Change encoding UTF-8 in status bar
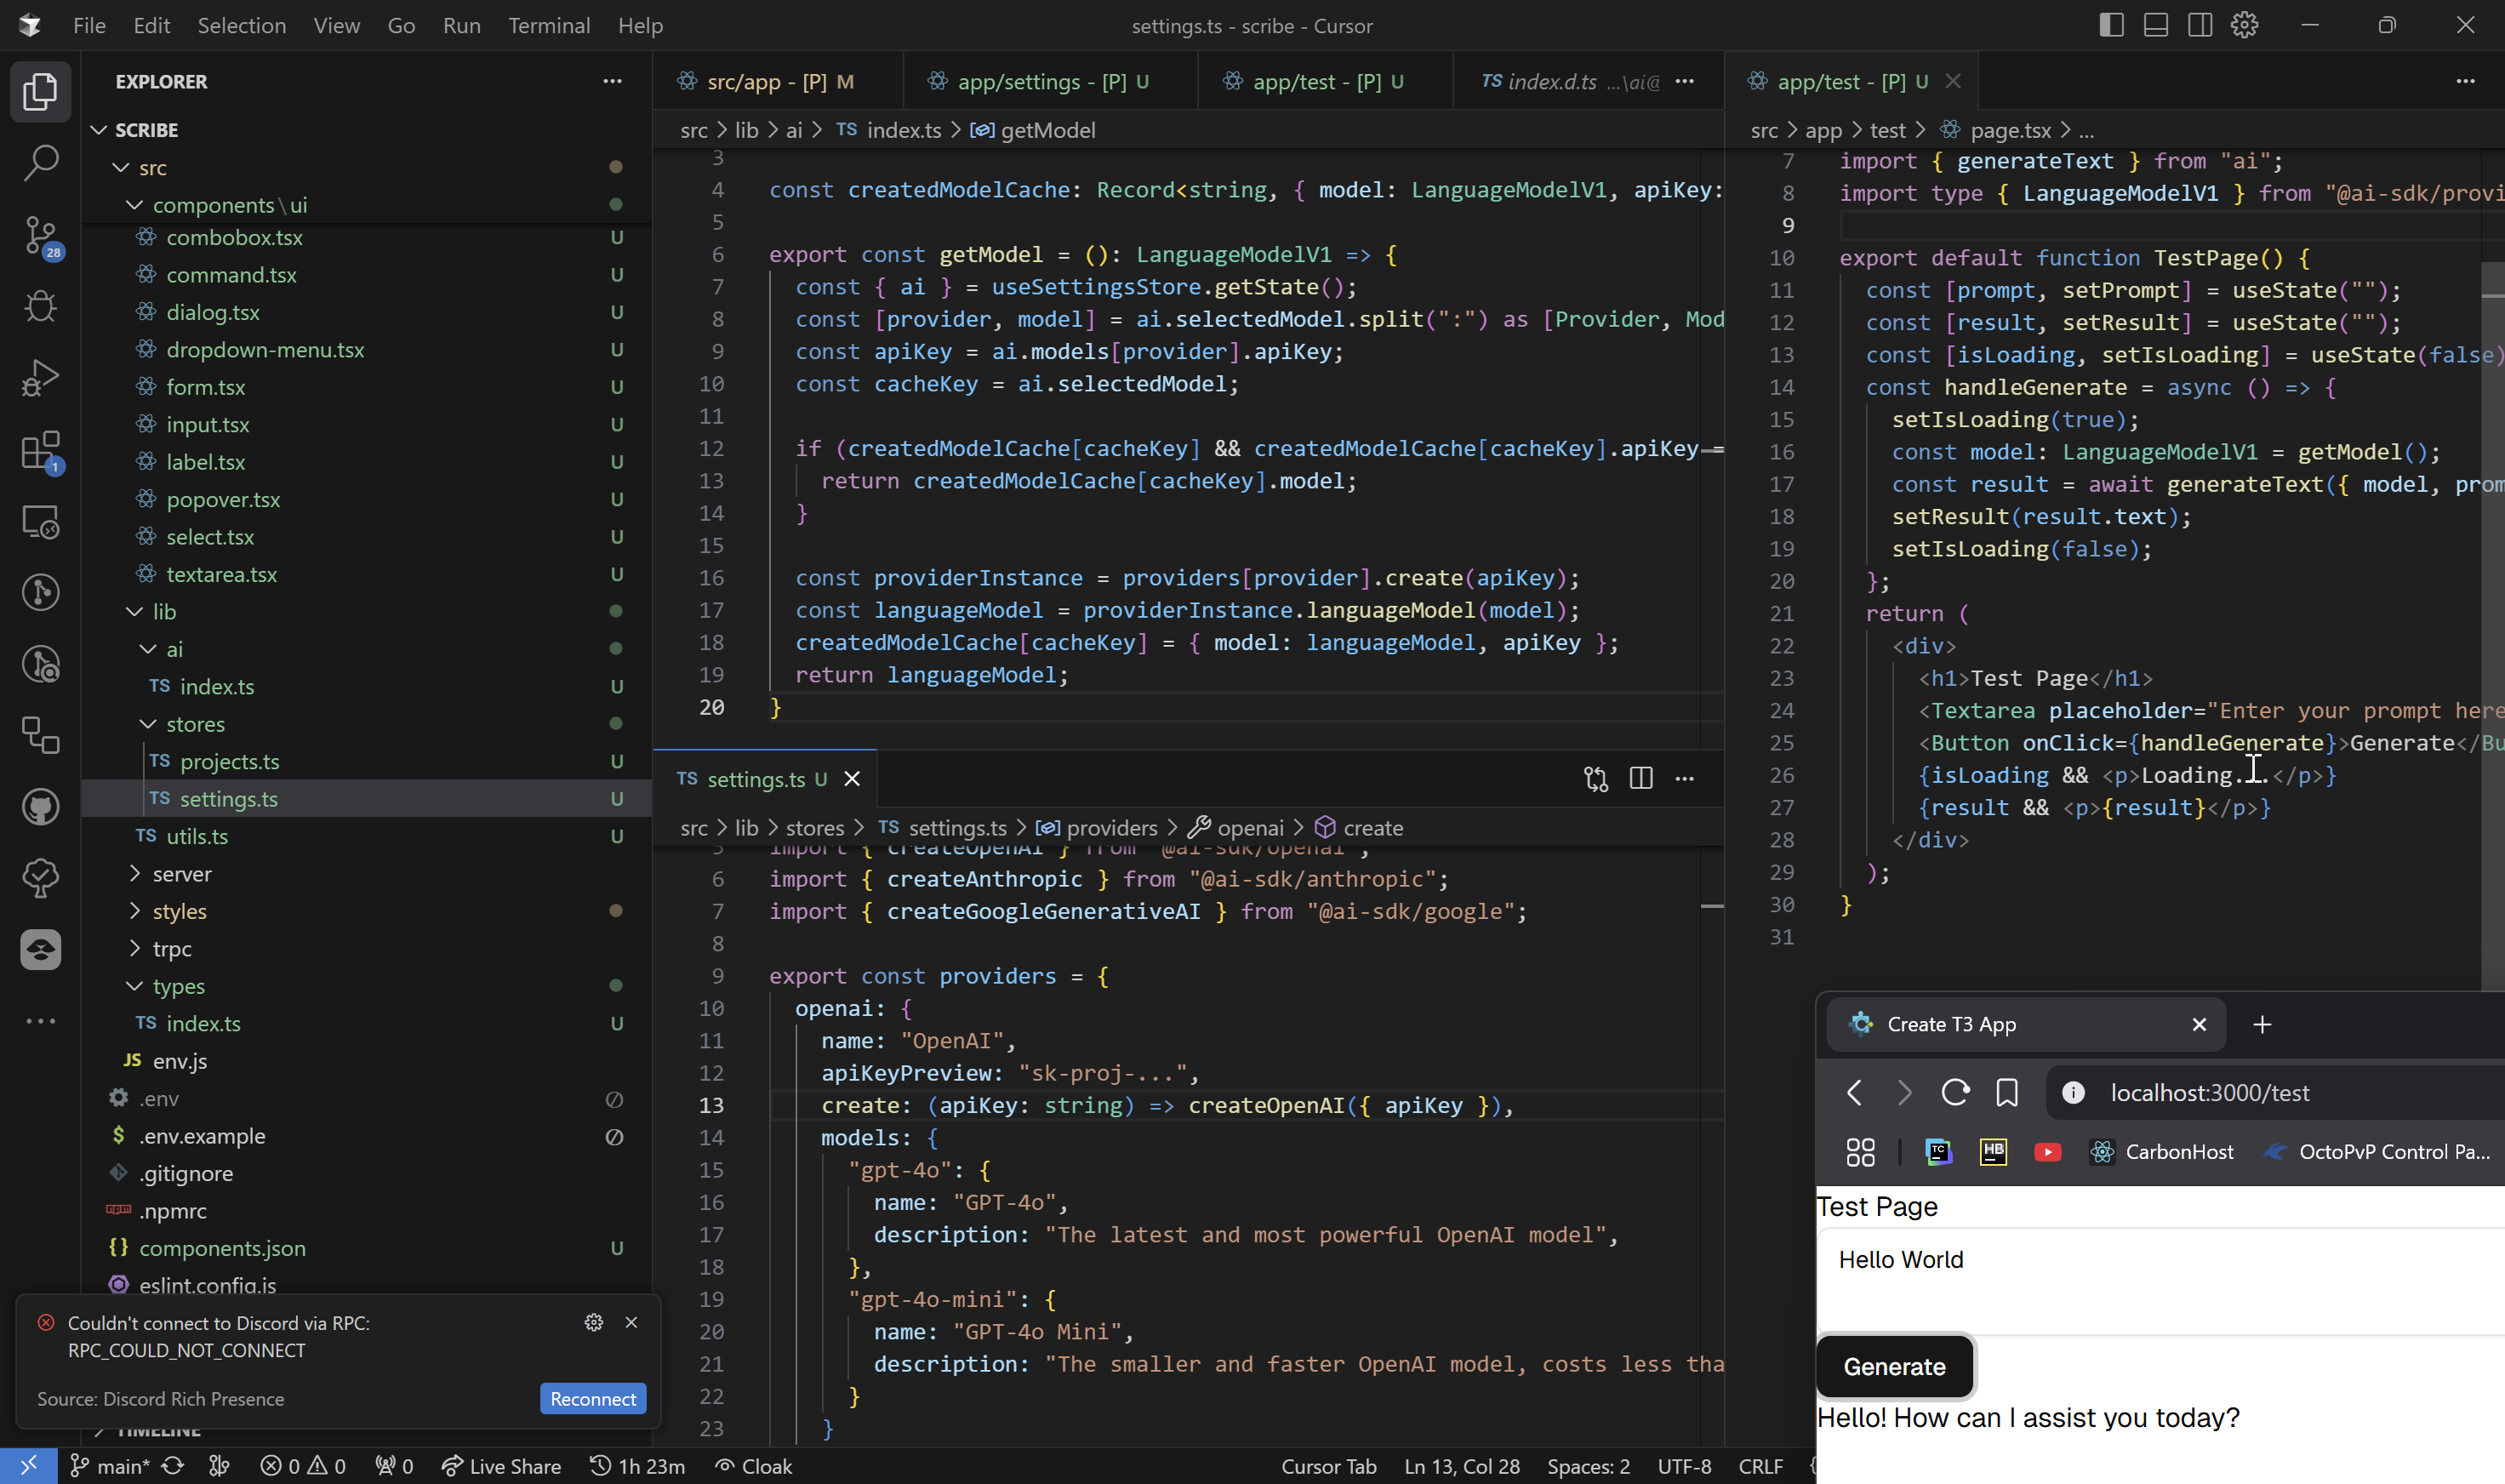The width and height of the screenshot is (2505, 1484). pyautogui.click(x=1684, y=1466)
